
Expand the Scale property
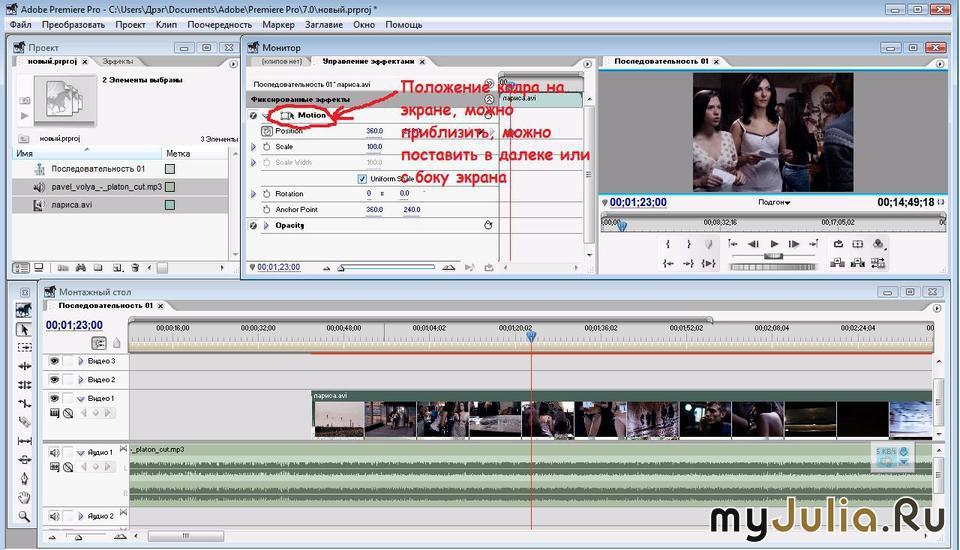(x=253, y=147)
